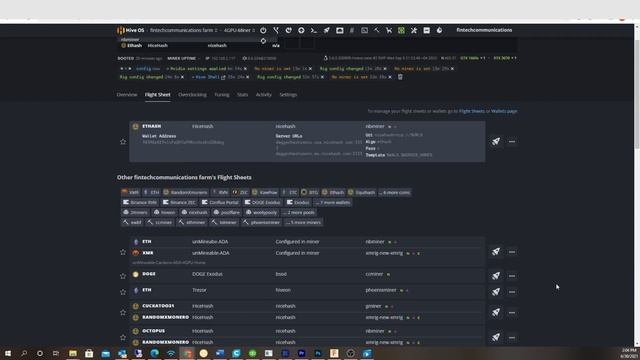Launch the OCTOPUS flight sheet rocket
The width and height of the screenshot is (640, 360).
tap(496, 337)
